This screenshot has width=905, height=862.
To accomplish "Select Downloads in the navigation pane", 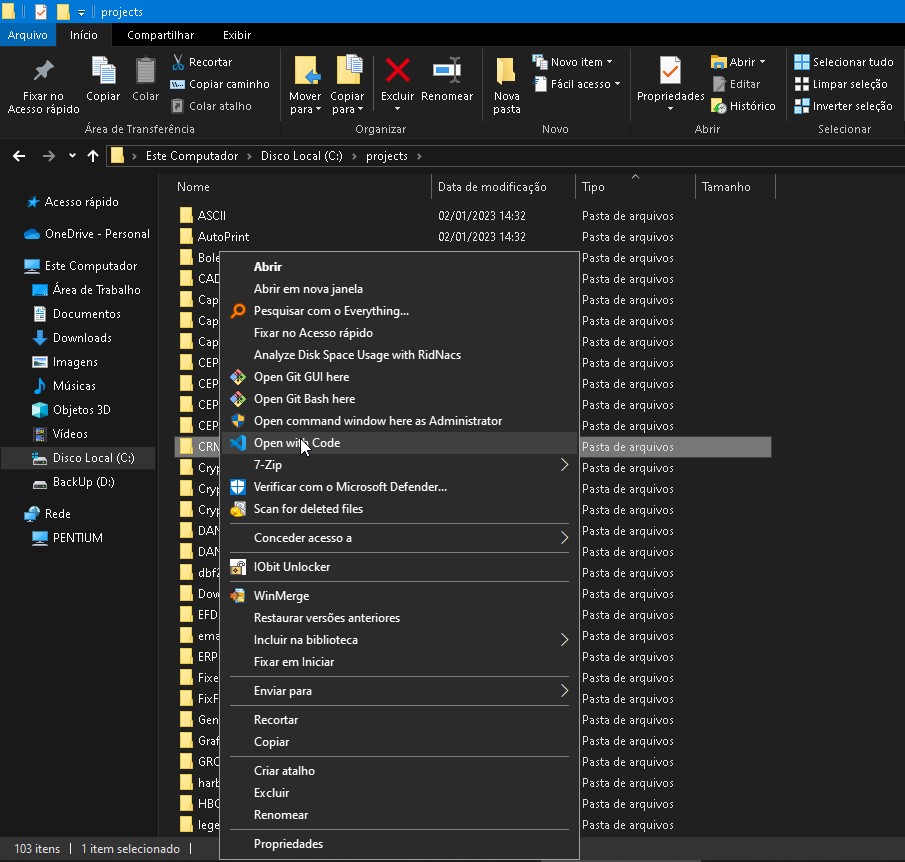I will pos(82,338).
